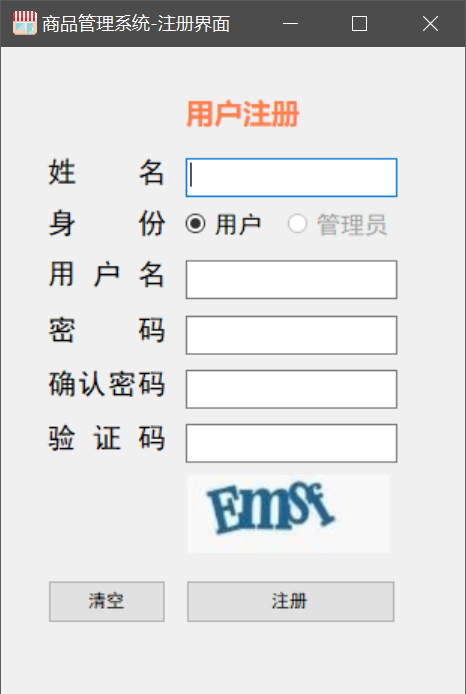Image resolution: width=466 pixels, height=694 pixels.
Task: Click the shop icon in title bar
Action: pyautogui.click(x=25, y=23)
